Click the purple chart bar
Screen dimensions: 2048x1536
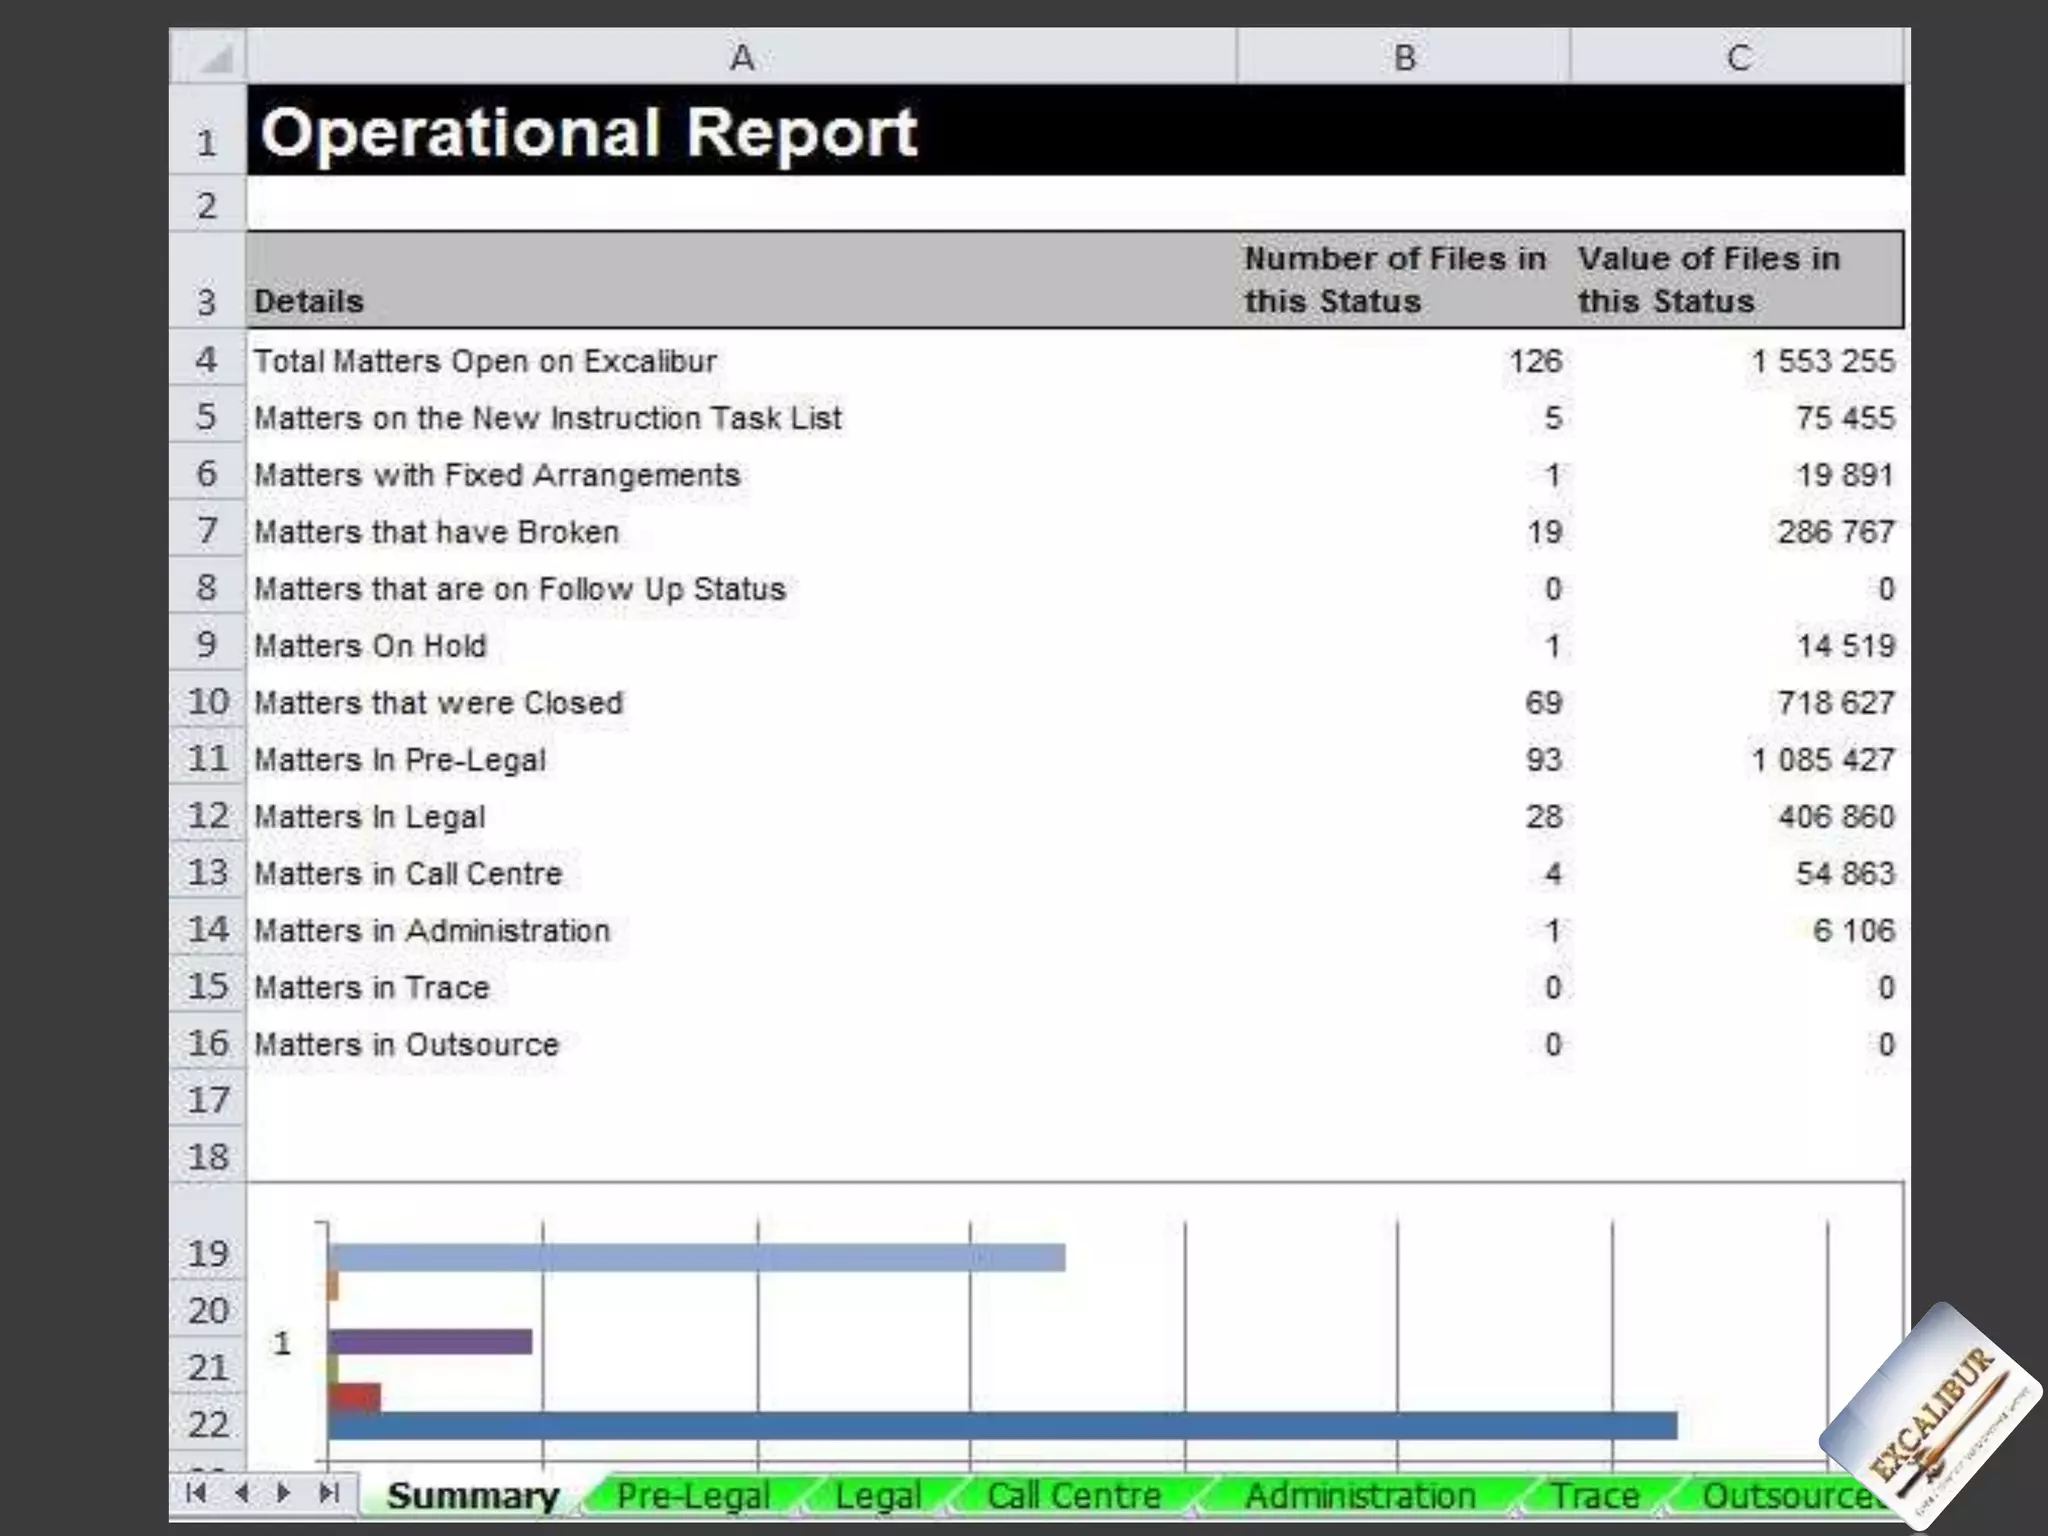[x=430, y=1341]
